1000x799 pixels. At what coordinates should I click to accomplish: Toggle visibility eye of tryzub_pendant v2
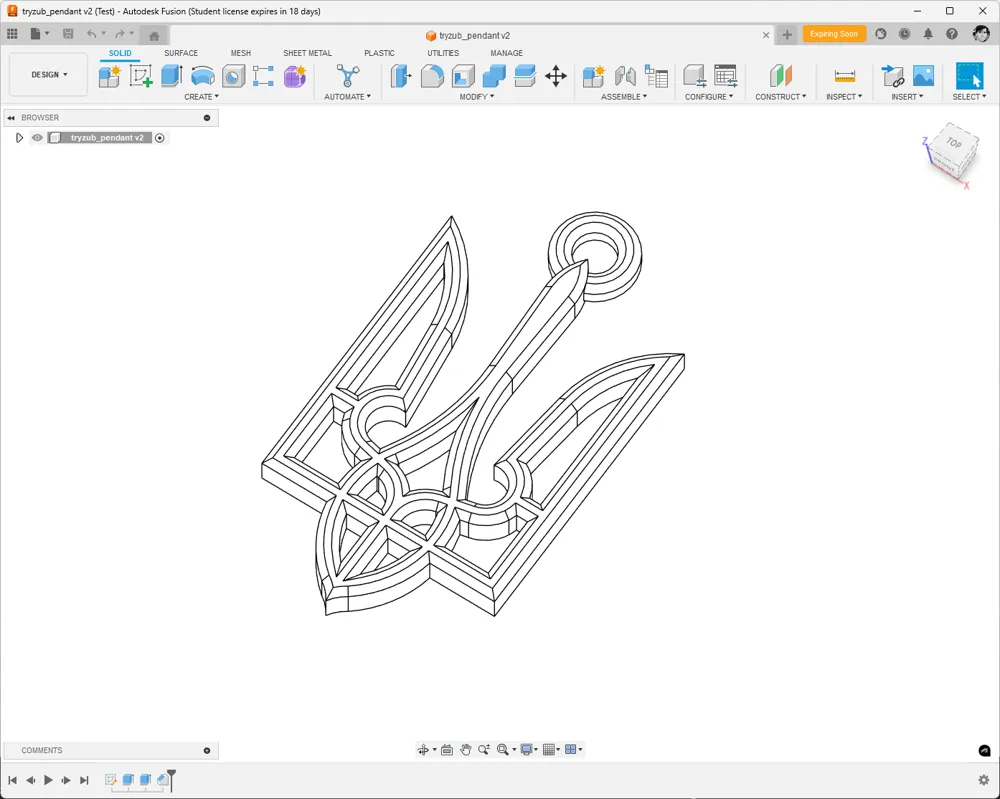pos(37,138)
